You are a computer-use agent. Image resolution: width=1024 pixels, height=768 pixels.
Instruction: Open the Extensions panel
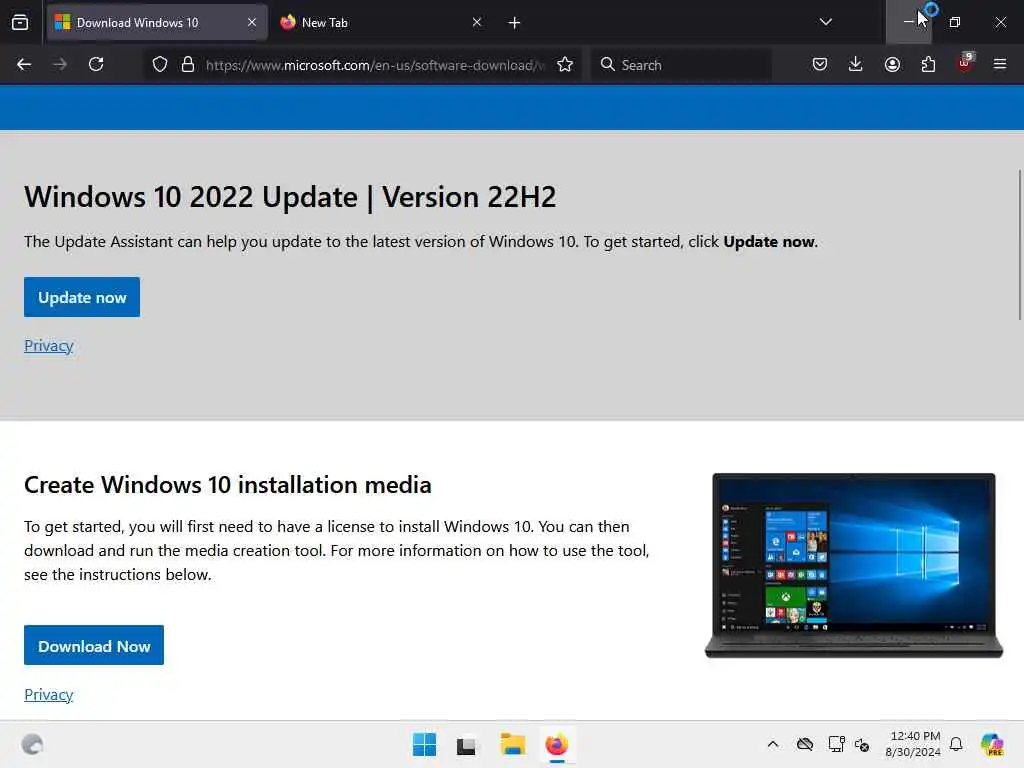click(x=928, y=65)
